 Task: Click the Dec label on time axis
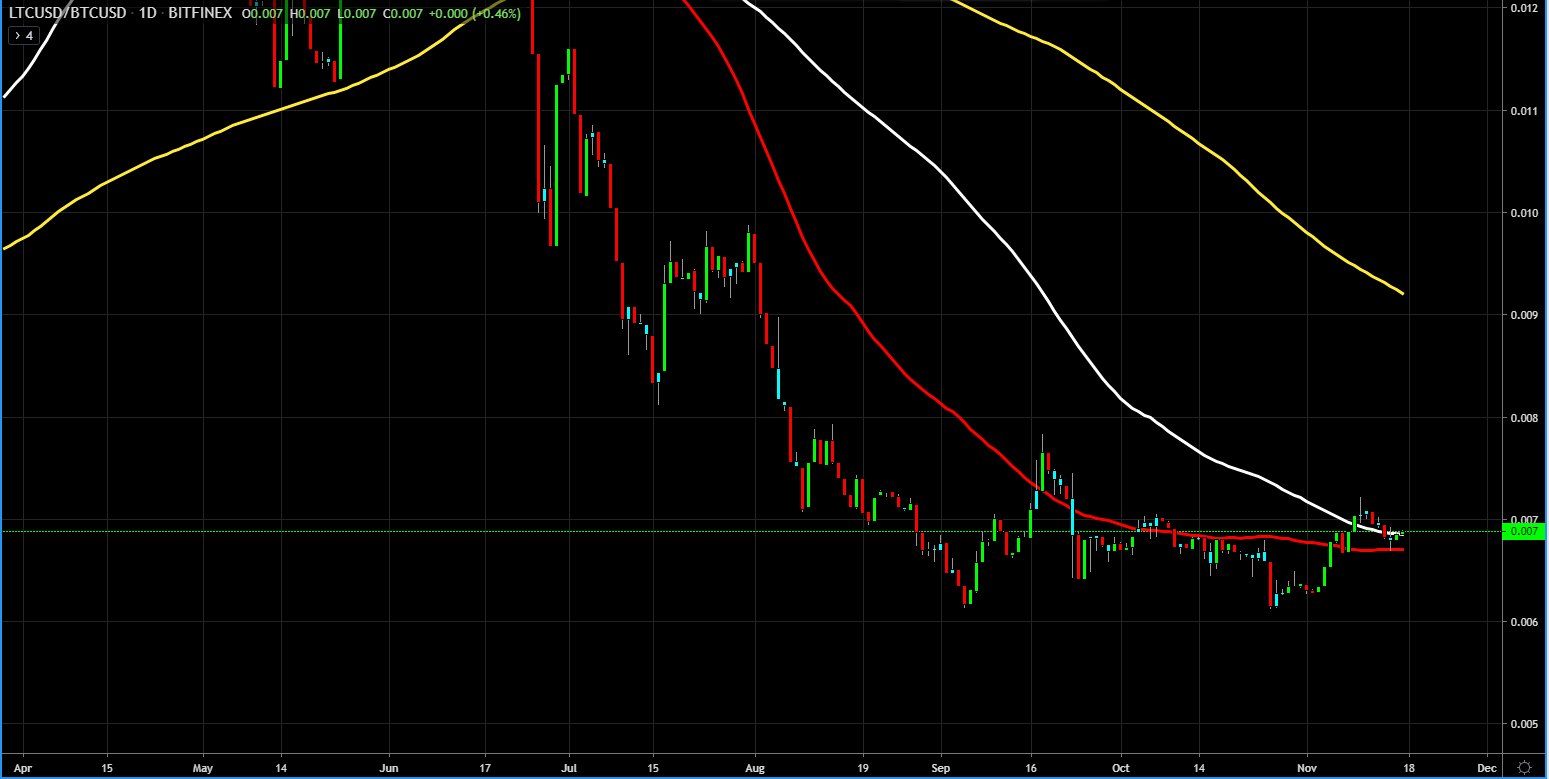coord(1487,766)
